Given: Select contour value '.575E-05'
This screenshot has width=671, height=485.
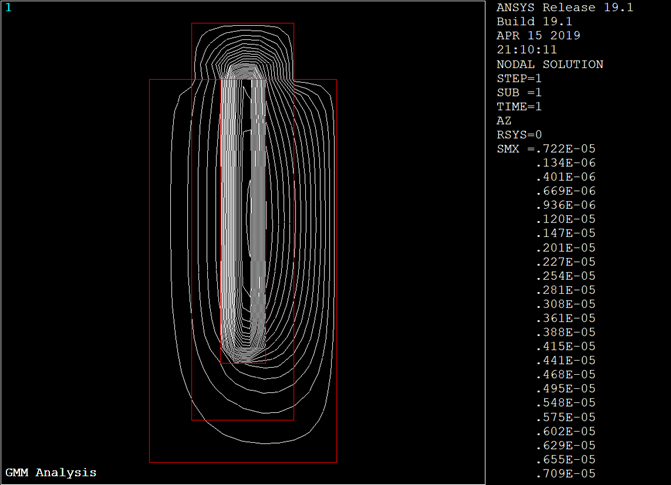Looking at the screenshot, I should click(x=566, y=417).
